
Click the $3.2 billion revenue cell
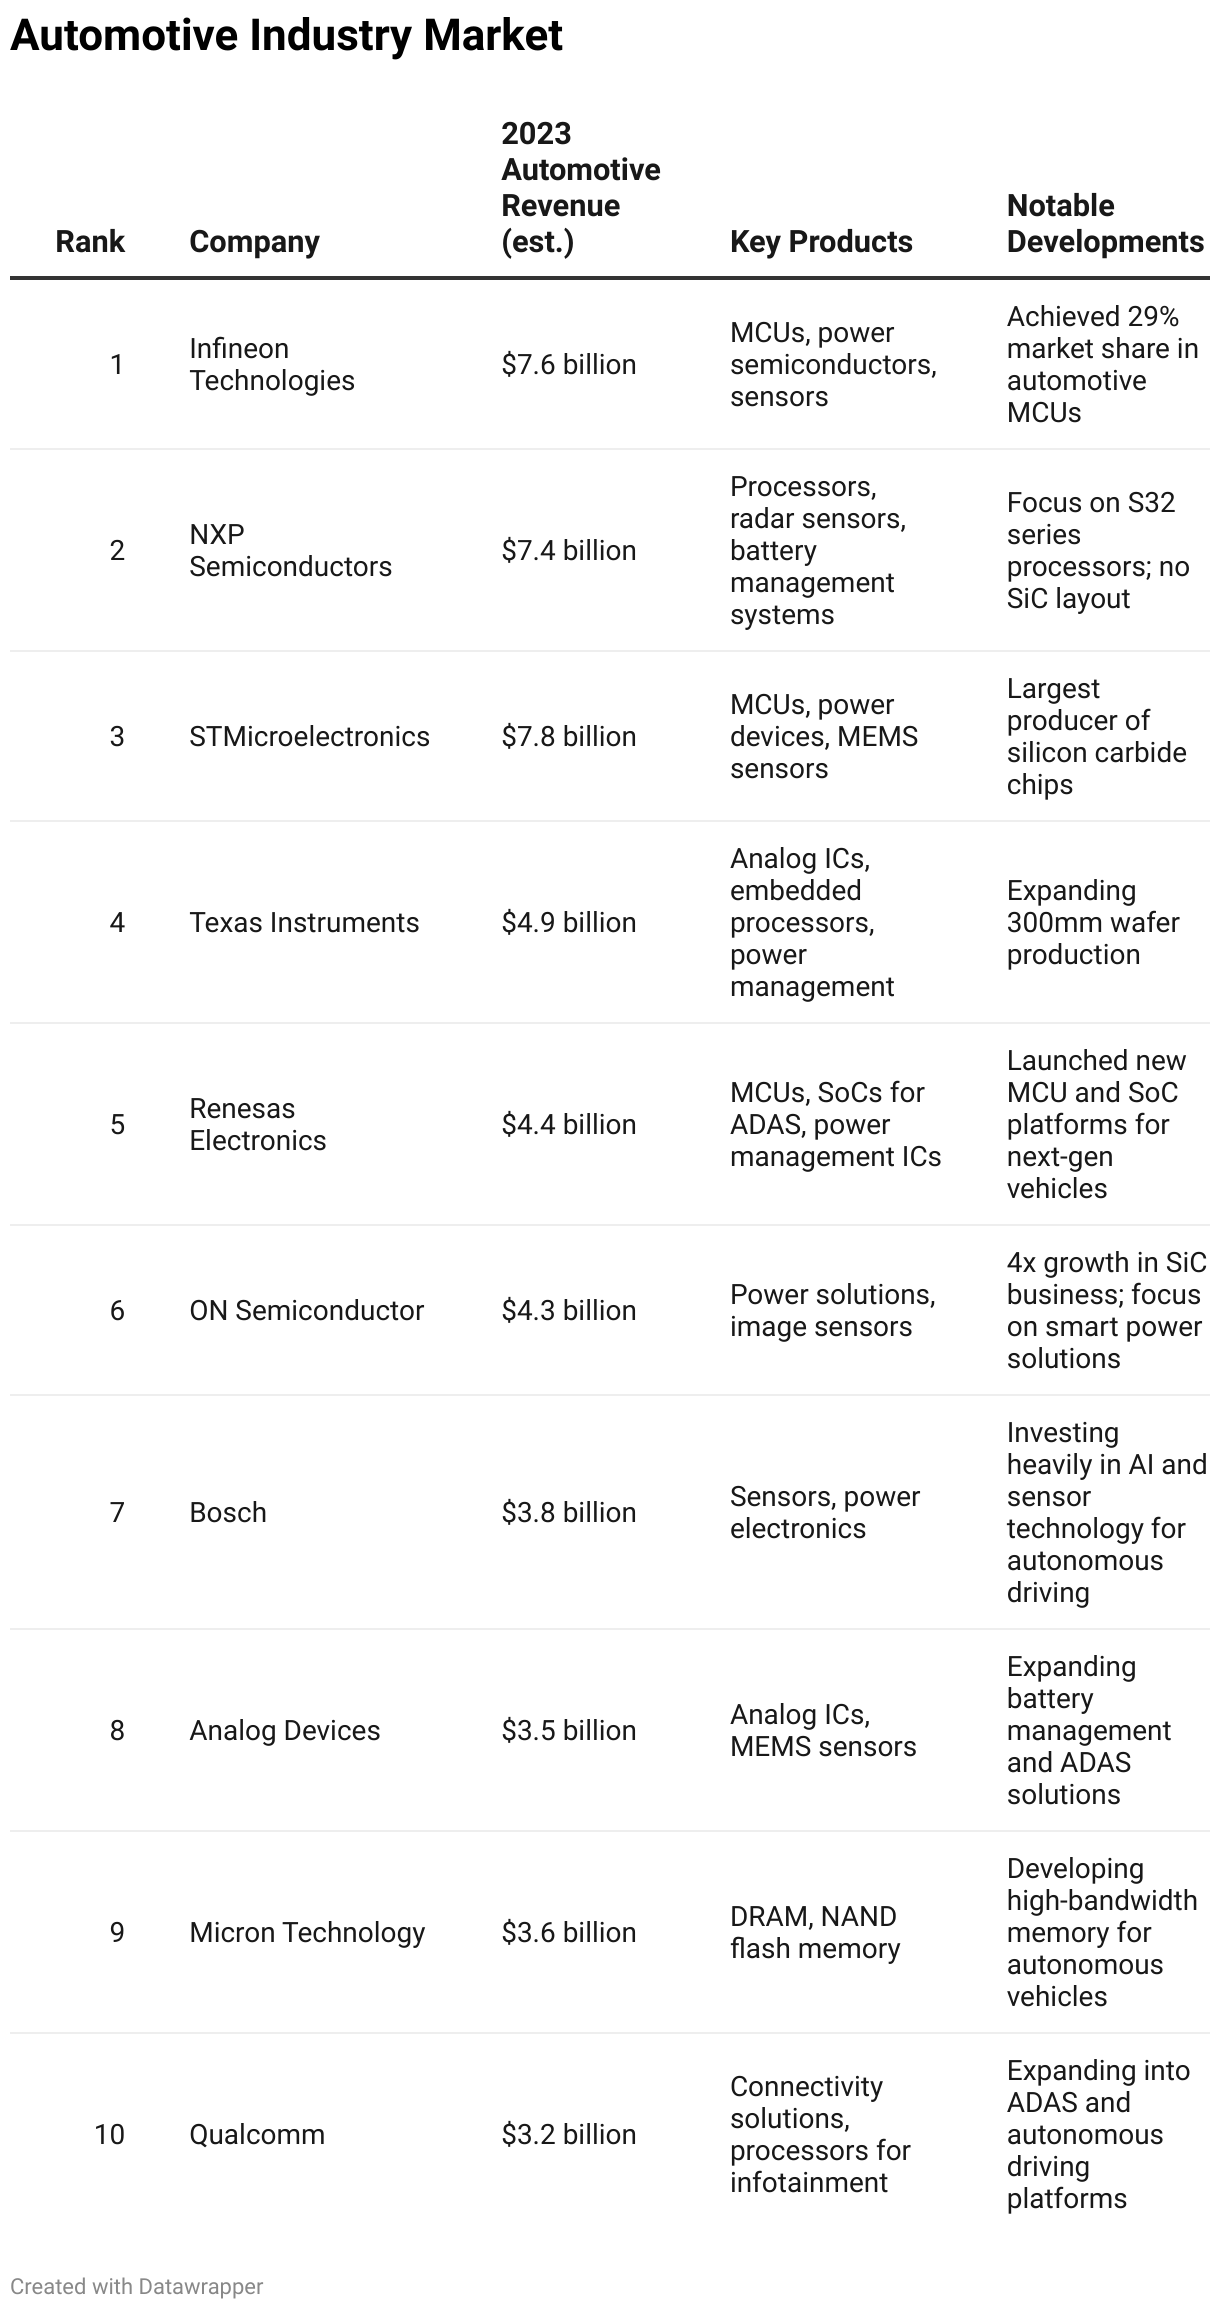tap(569, 2134)
